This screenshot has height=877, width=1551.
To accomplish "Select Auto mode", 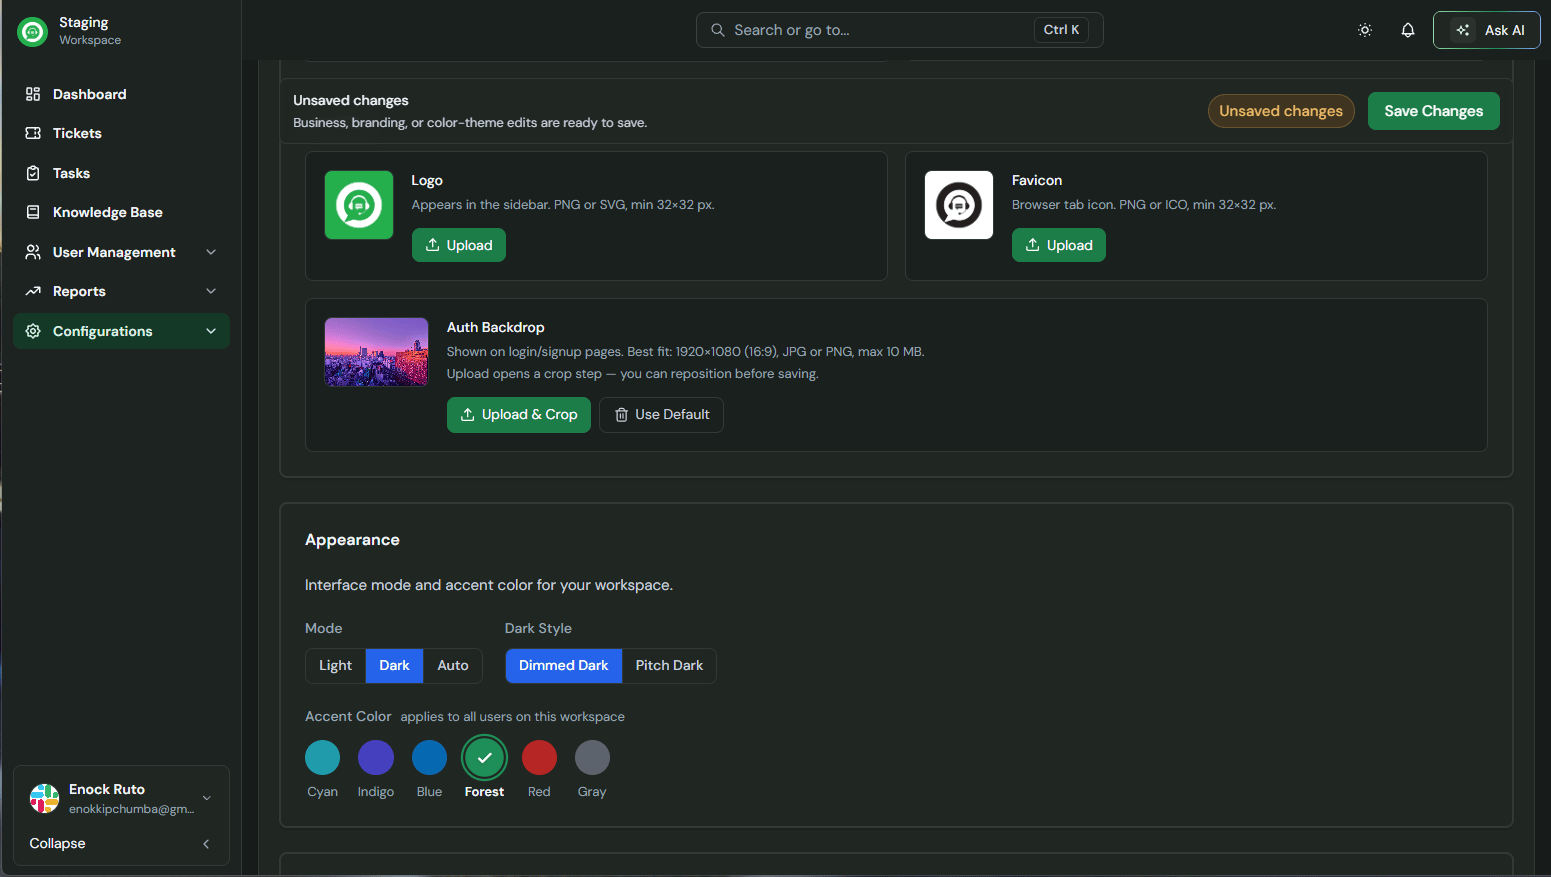I will tap(453, 666).
